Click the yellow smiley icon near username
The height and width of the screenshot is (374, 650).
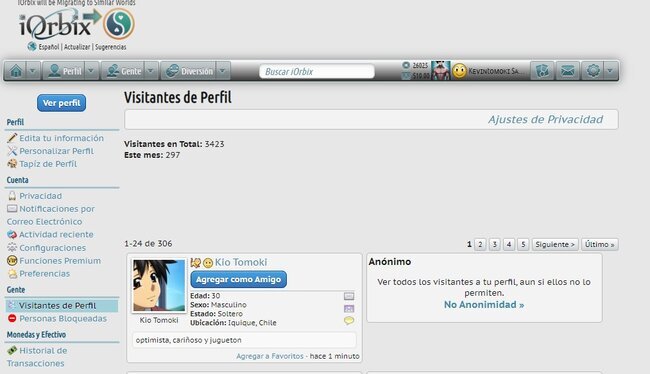click(x=459, y=71)
